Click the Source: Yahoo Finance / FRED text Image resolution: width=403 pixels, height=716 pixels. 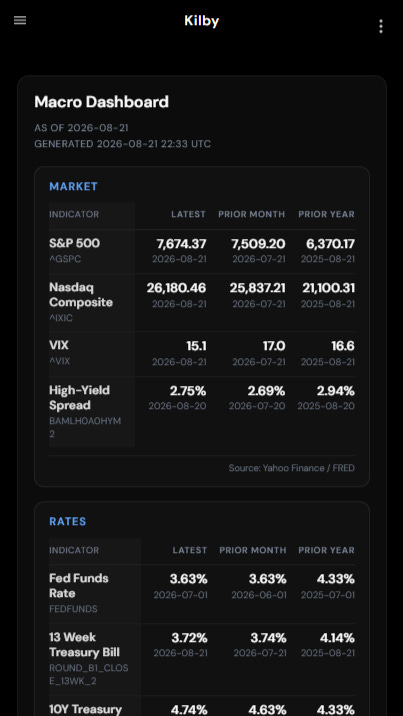point(292,468)
